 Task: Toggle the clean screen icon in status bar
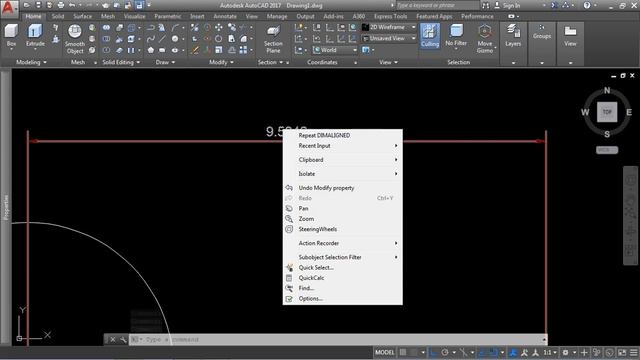(x=622, y=352)
